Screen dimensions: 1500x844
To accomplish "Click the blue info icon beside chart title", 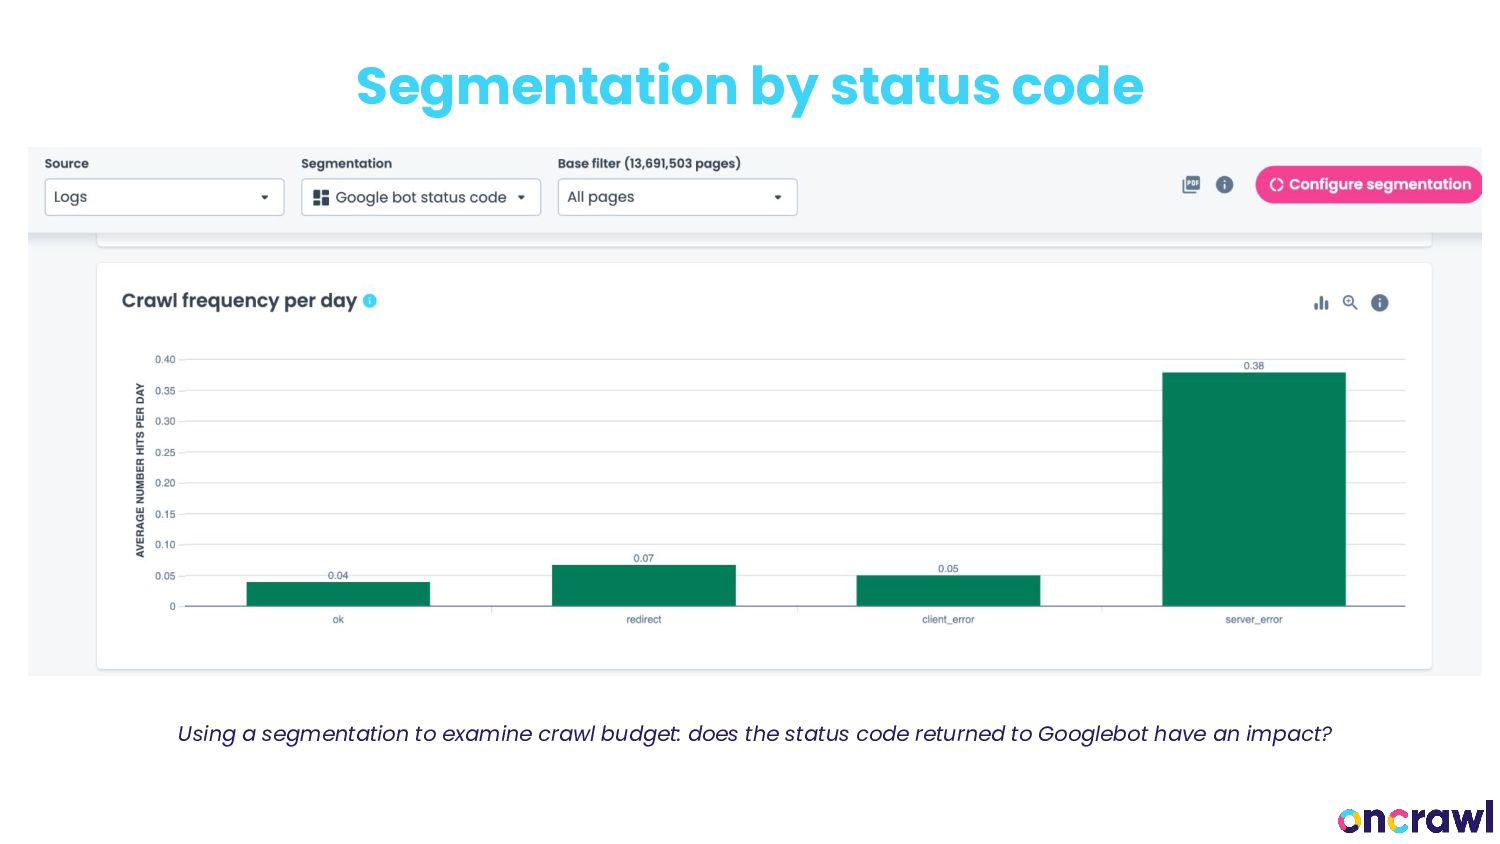I will coord(370,301).
